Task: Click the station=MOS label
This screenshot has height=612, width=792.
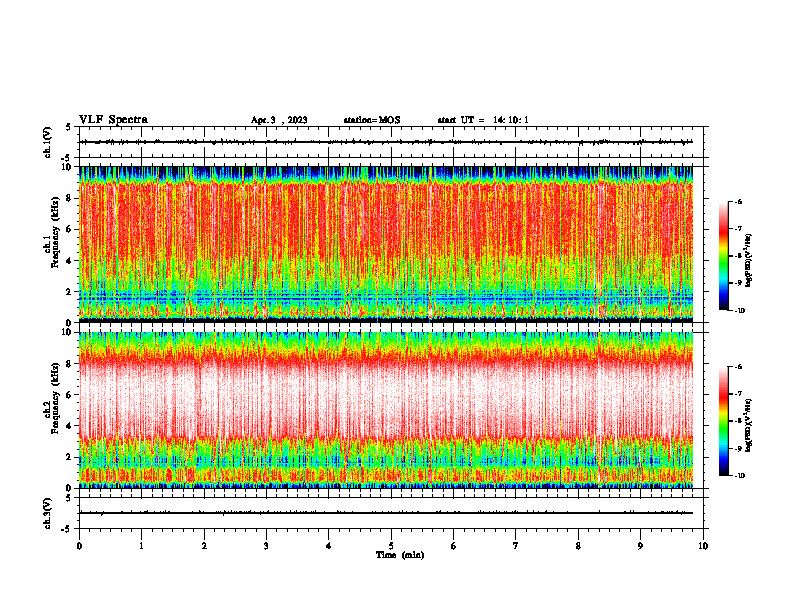Action: point(372,120)
